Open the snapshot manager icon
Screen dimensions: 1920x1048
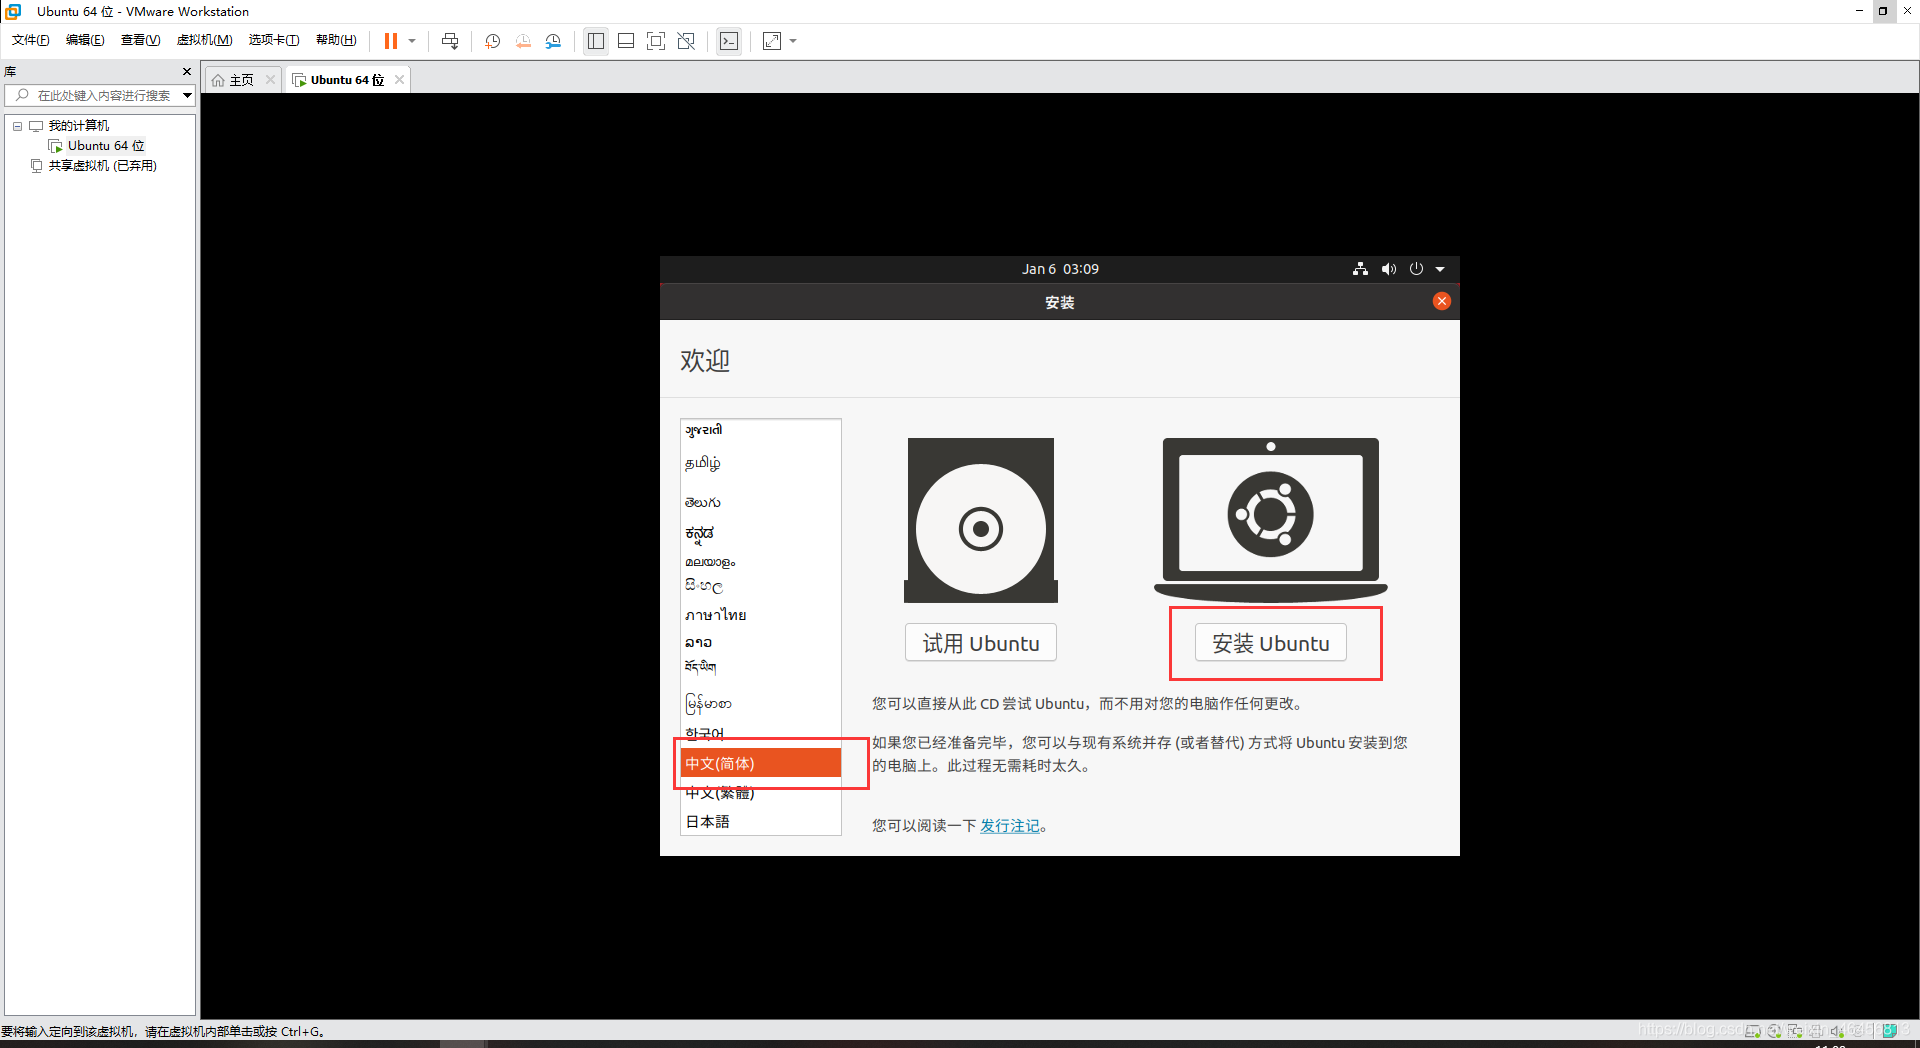(x=553, y=41)
